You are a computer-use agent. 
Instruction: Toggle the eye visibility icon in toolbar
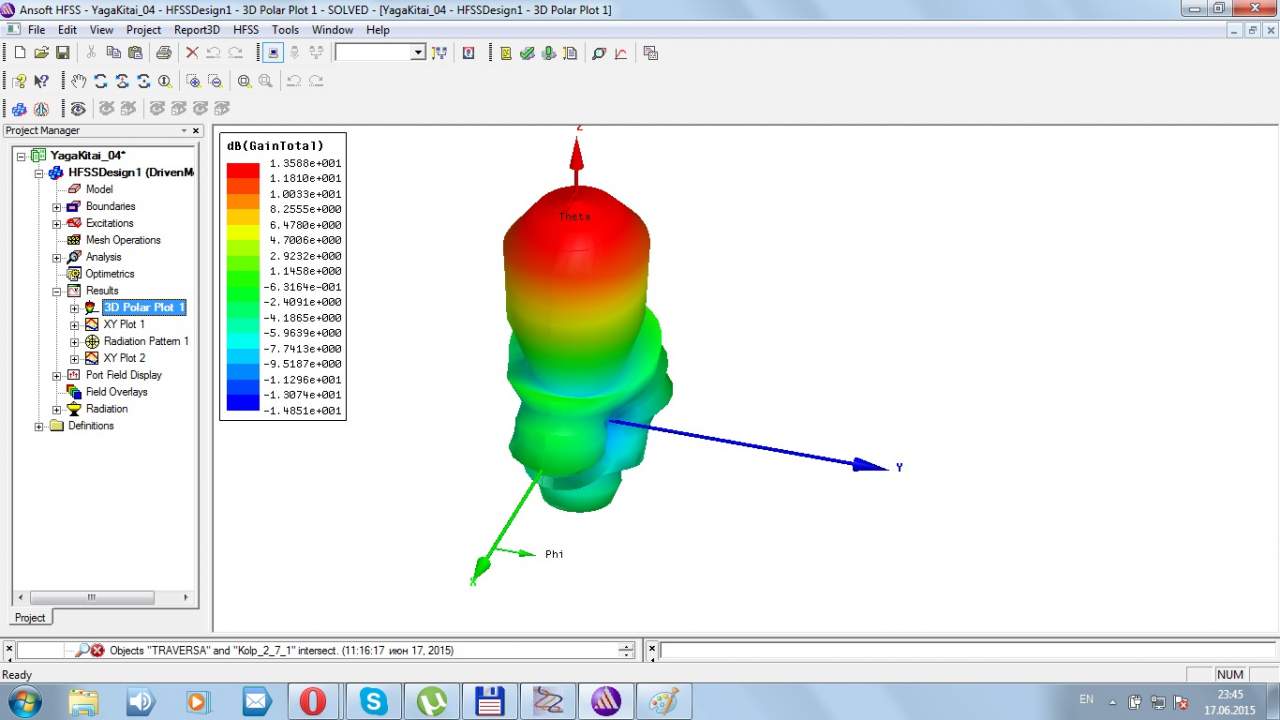coord(78,109)
